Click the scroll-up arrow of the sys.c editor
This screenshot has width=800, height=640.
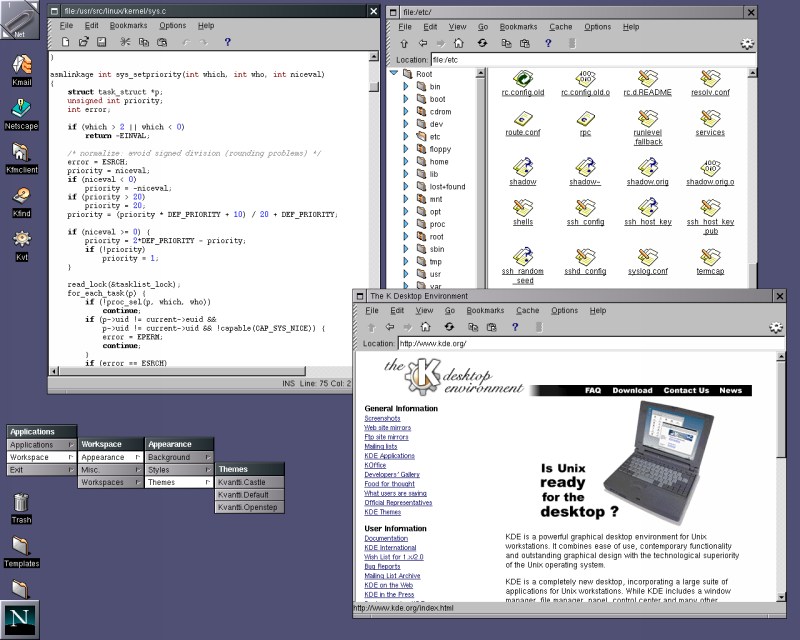tap(374, 56)
